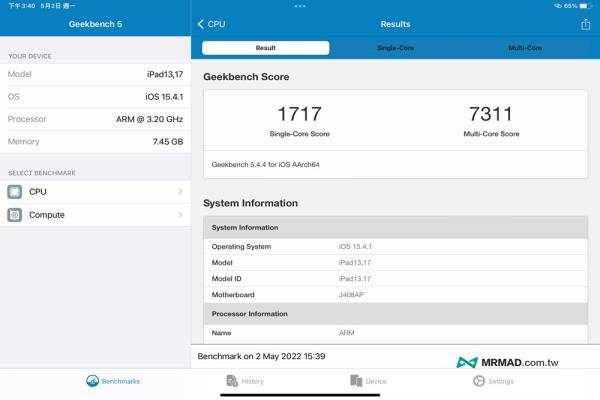
Task: Click the iPad13,17 model value in sidebar
Action: (165, 74)
